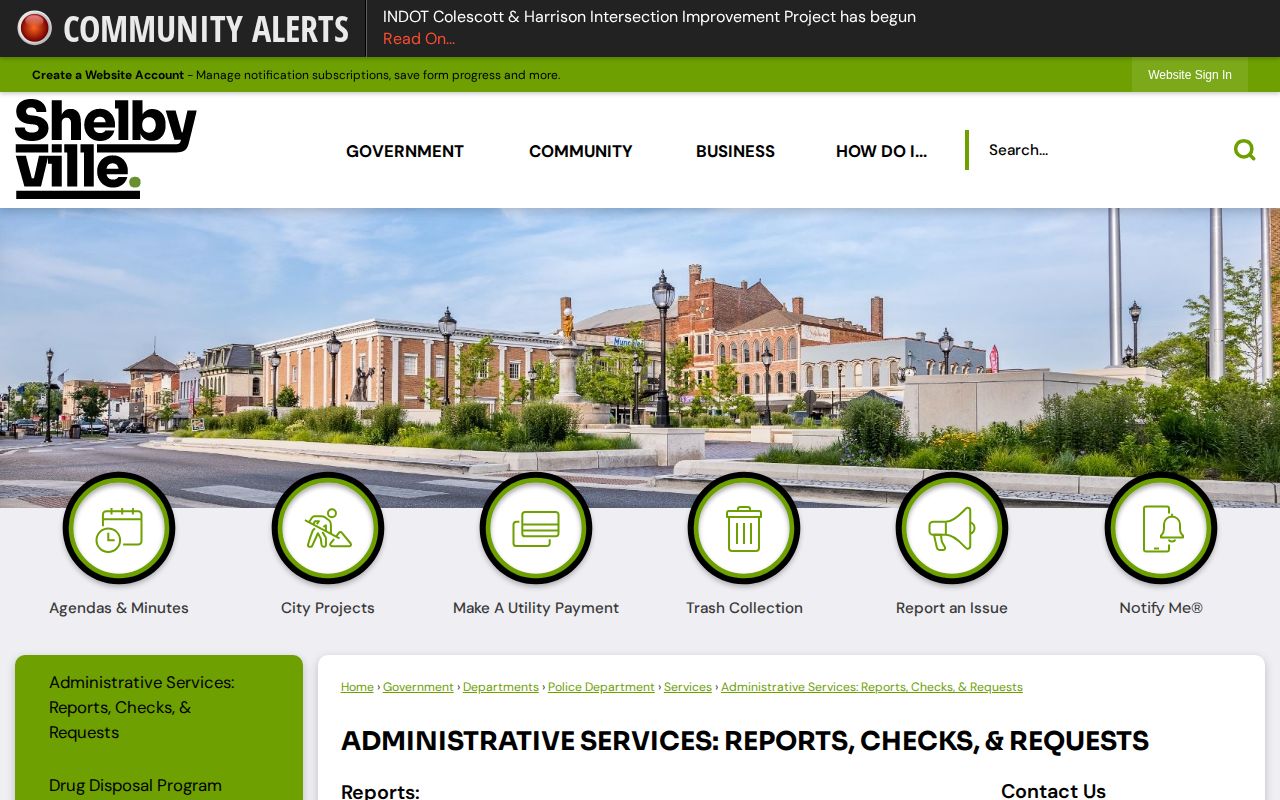This screenshot has height=800, width=1280.
Task: Open the City Projects worker icon
Action: coord(328,528)
